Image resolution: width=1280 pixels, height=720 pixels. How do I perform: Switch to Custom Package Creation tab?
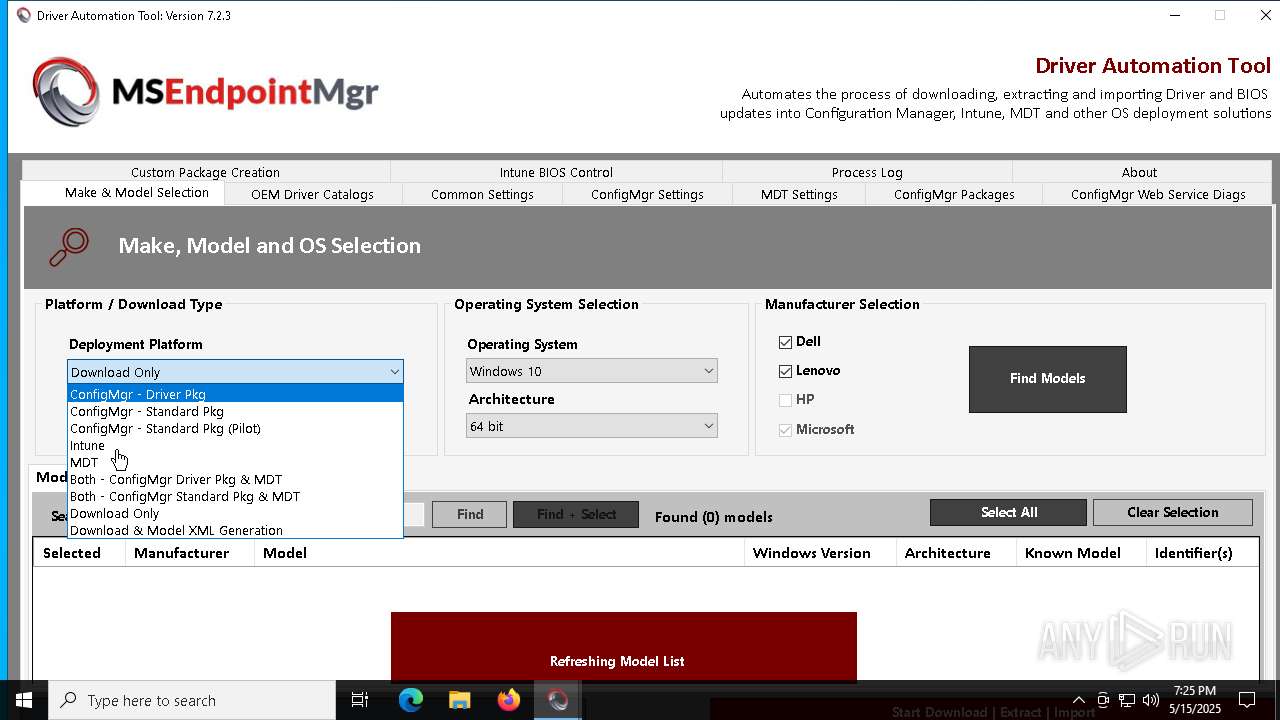coord(206,172)
